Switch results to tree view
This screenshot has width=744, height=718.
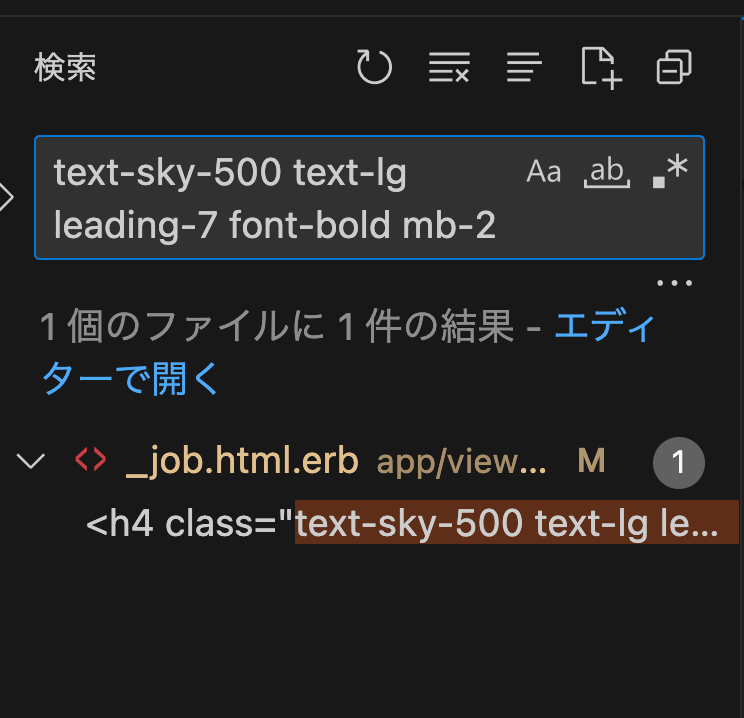click(x=523, y=67)
